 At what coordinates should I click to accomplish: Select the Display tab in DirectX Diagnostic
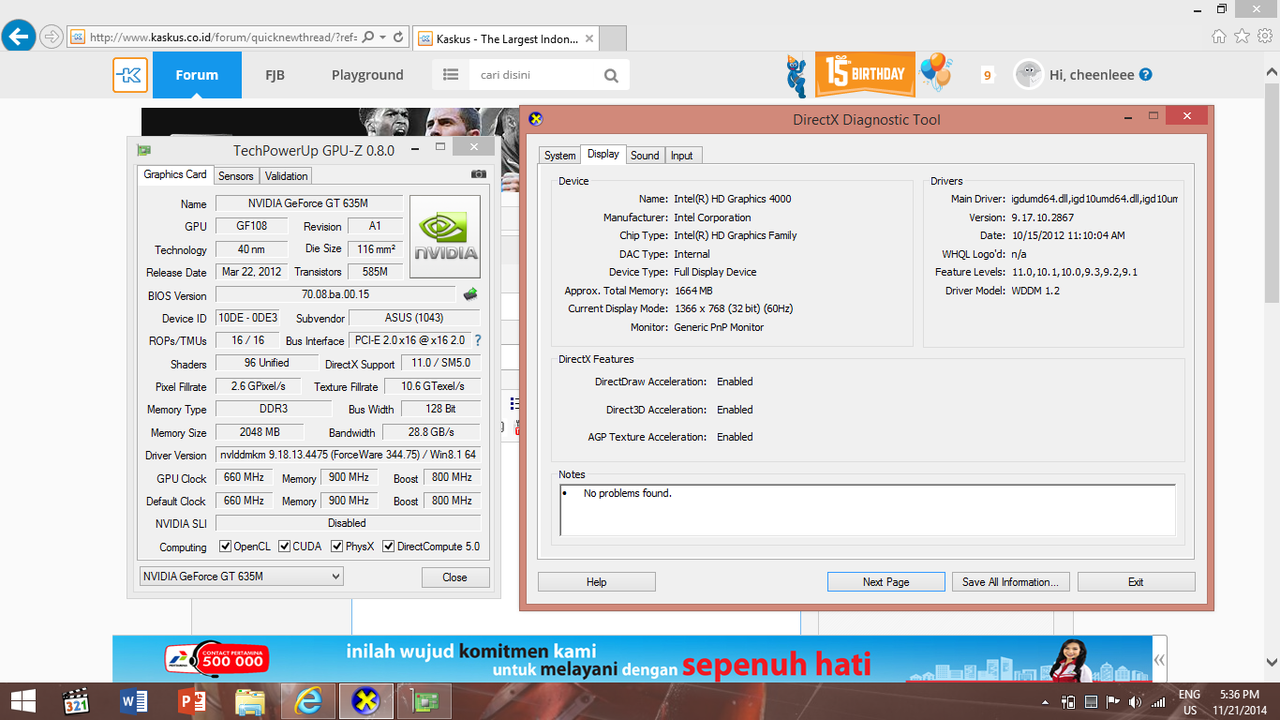point(603,154)
